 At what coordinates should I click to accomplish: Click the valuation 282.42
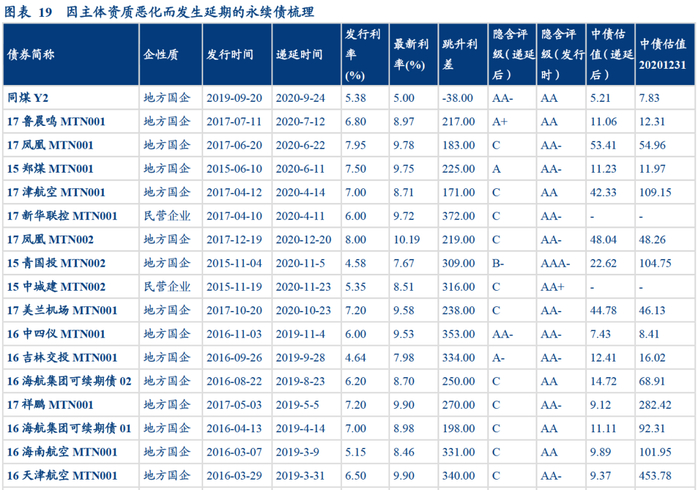(x=655, y=405)
